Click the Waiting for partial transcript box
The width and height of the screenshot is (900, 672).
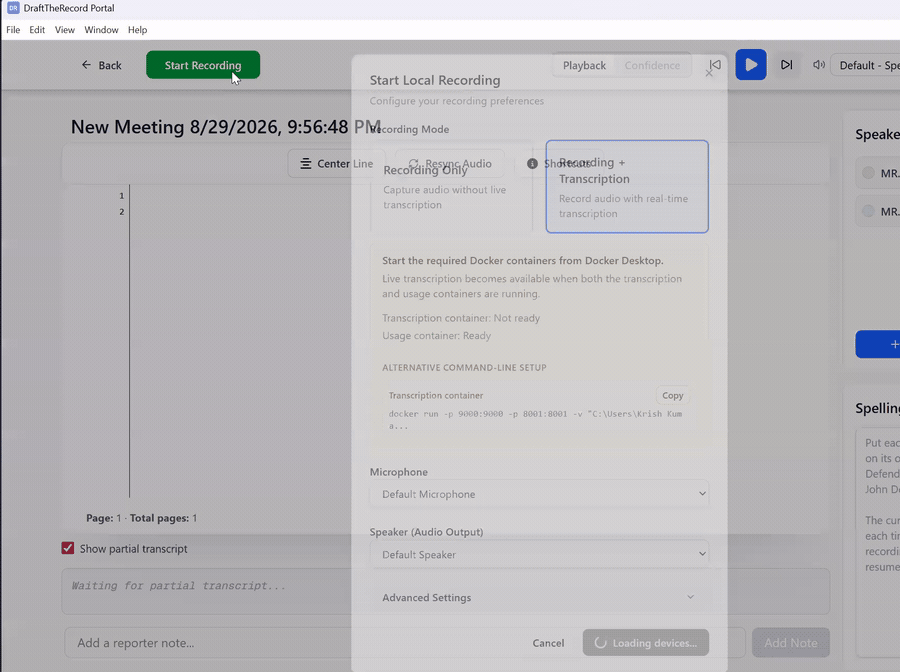click(445, 591)
